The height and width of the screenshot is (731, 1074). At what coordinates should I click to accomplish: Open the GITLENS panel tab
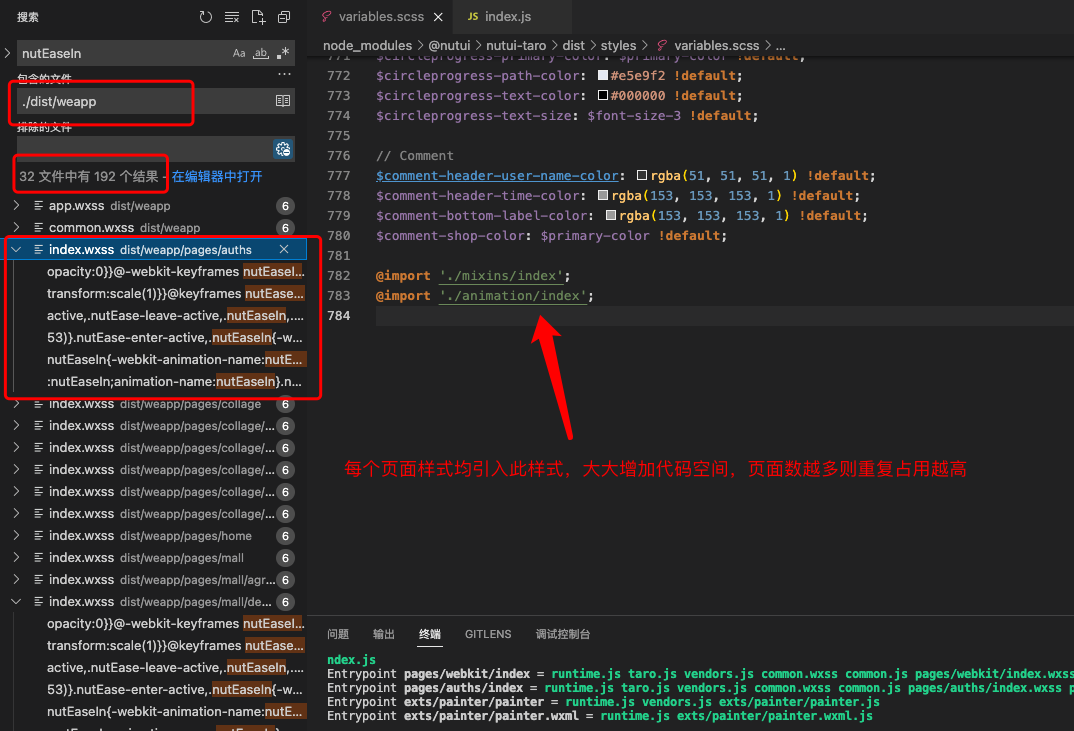click(488, 634)
